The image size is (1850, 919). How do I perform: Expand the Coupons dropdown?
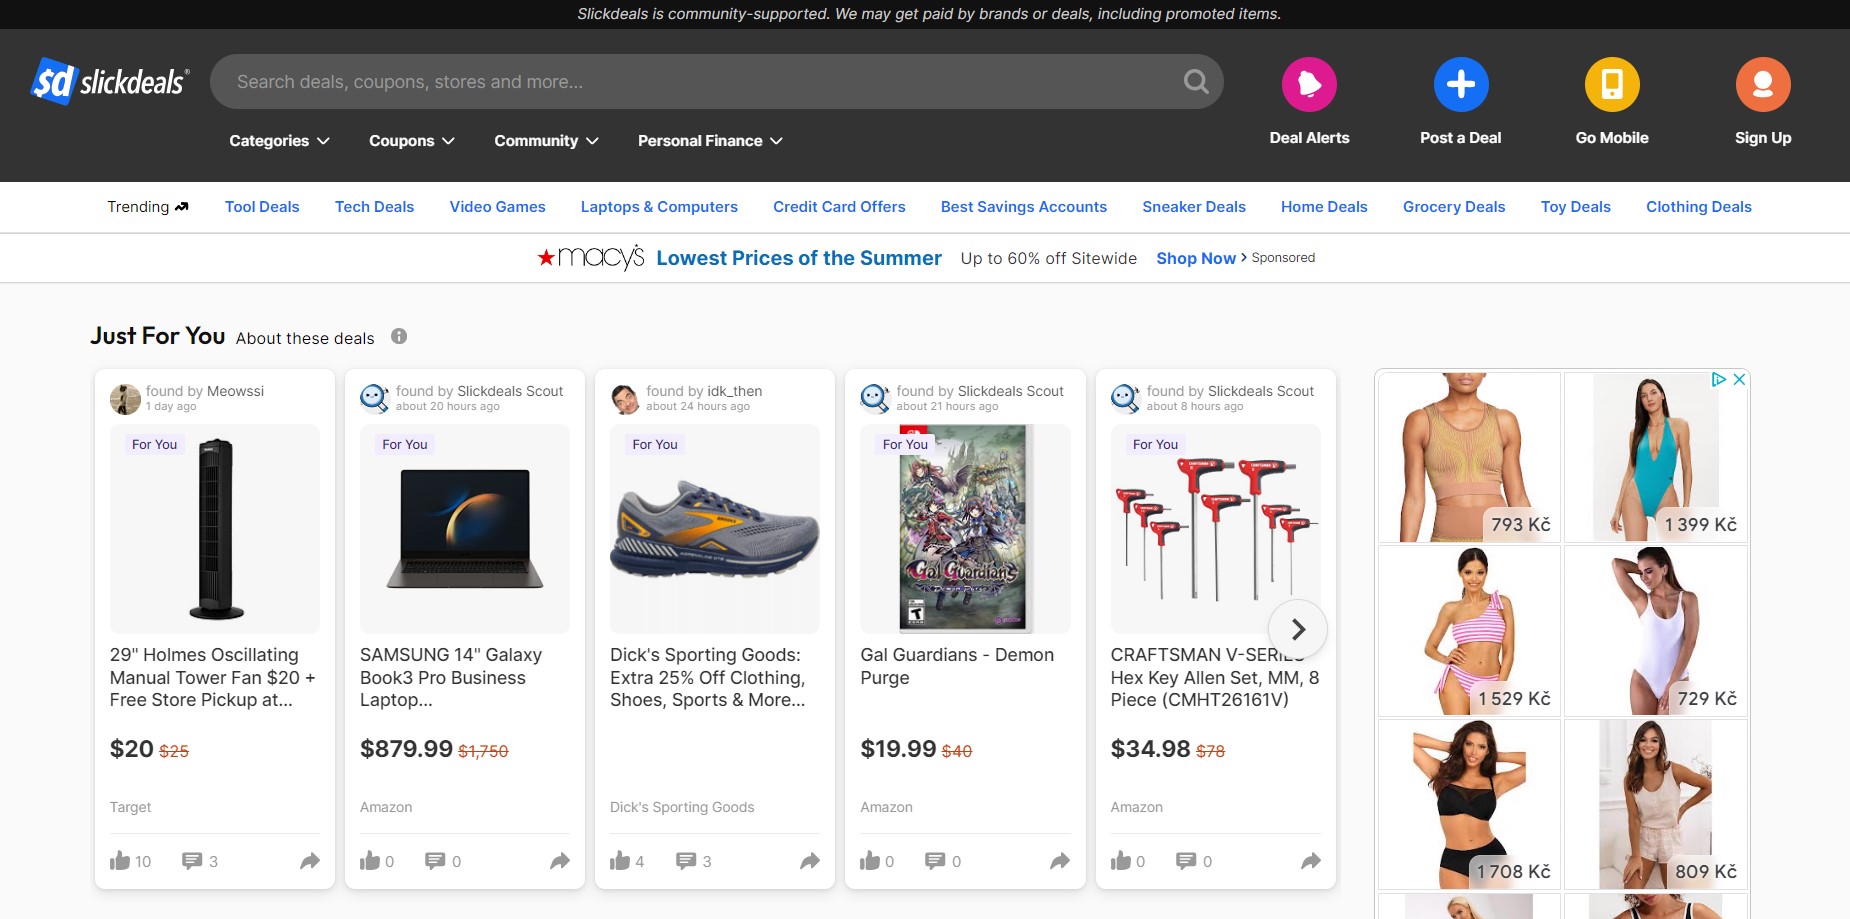tap(412, 141)
